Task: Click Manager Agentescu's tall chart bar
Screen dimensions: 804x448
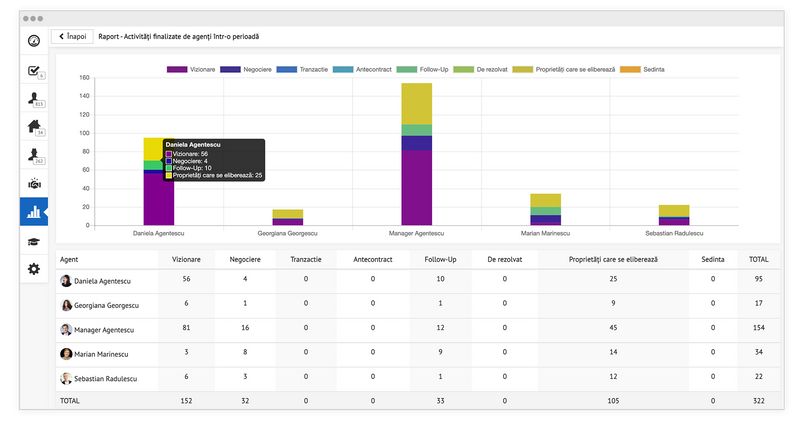Action: tap(416, 154)
